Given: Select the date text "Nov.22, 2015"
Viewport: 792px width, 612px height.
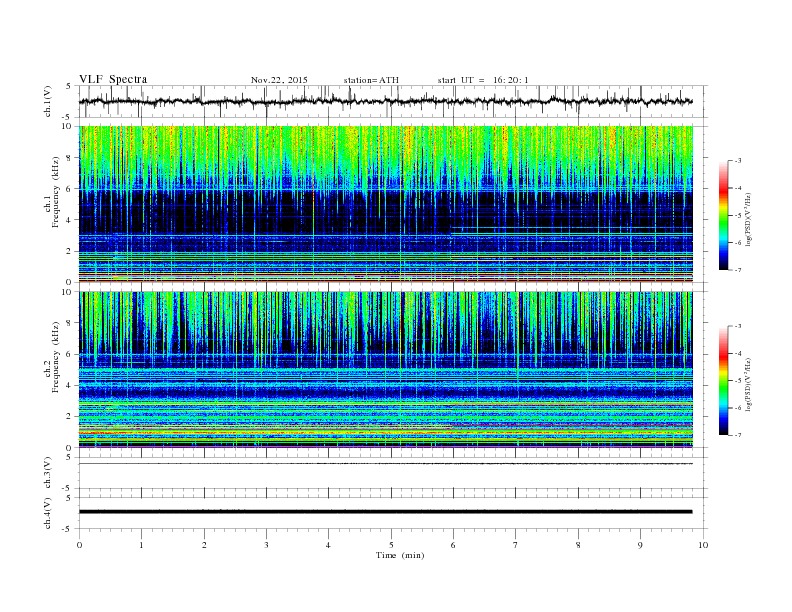Looking at the screenshot, I should 279,80.
